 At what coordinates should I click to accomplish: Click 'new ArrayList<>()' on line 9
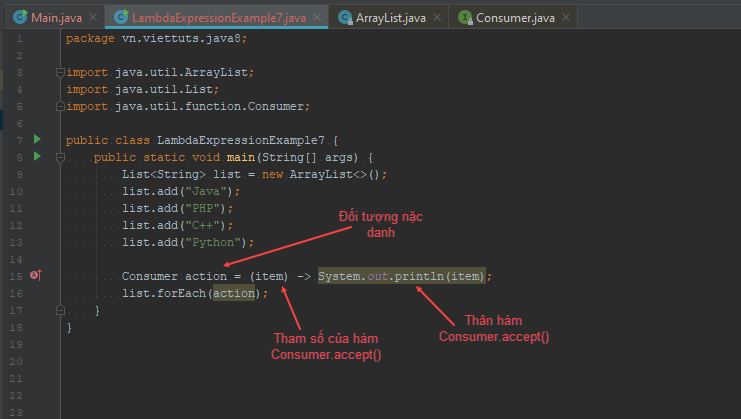(321, 174)
